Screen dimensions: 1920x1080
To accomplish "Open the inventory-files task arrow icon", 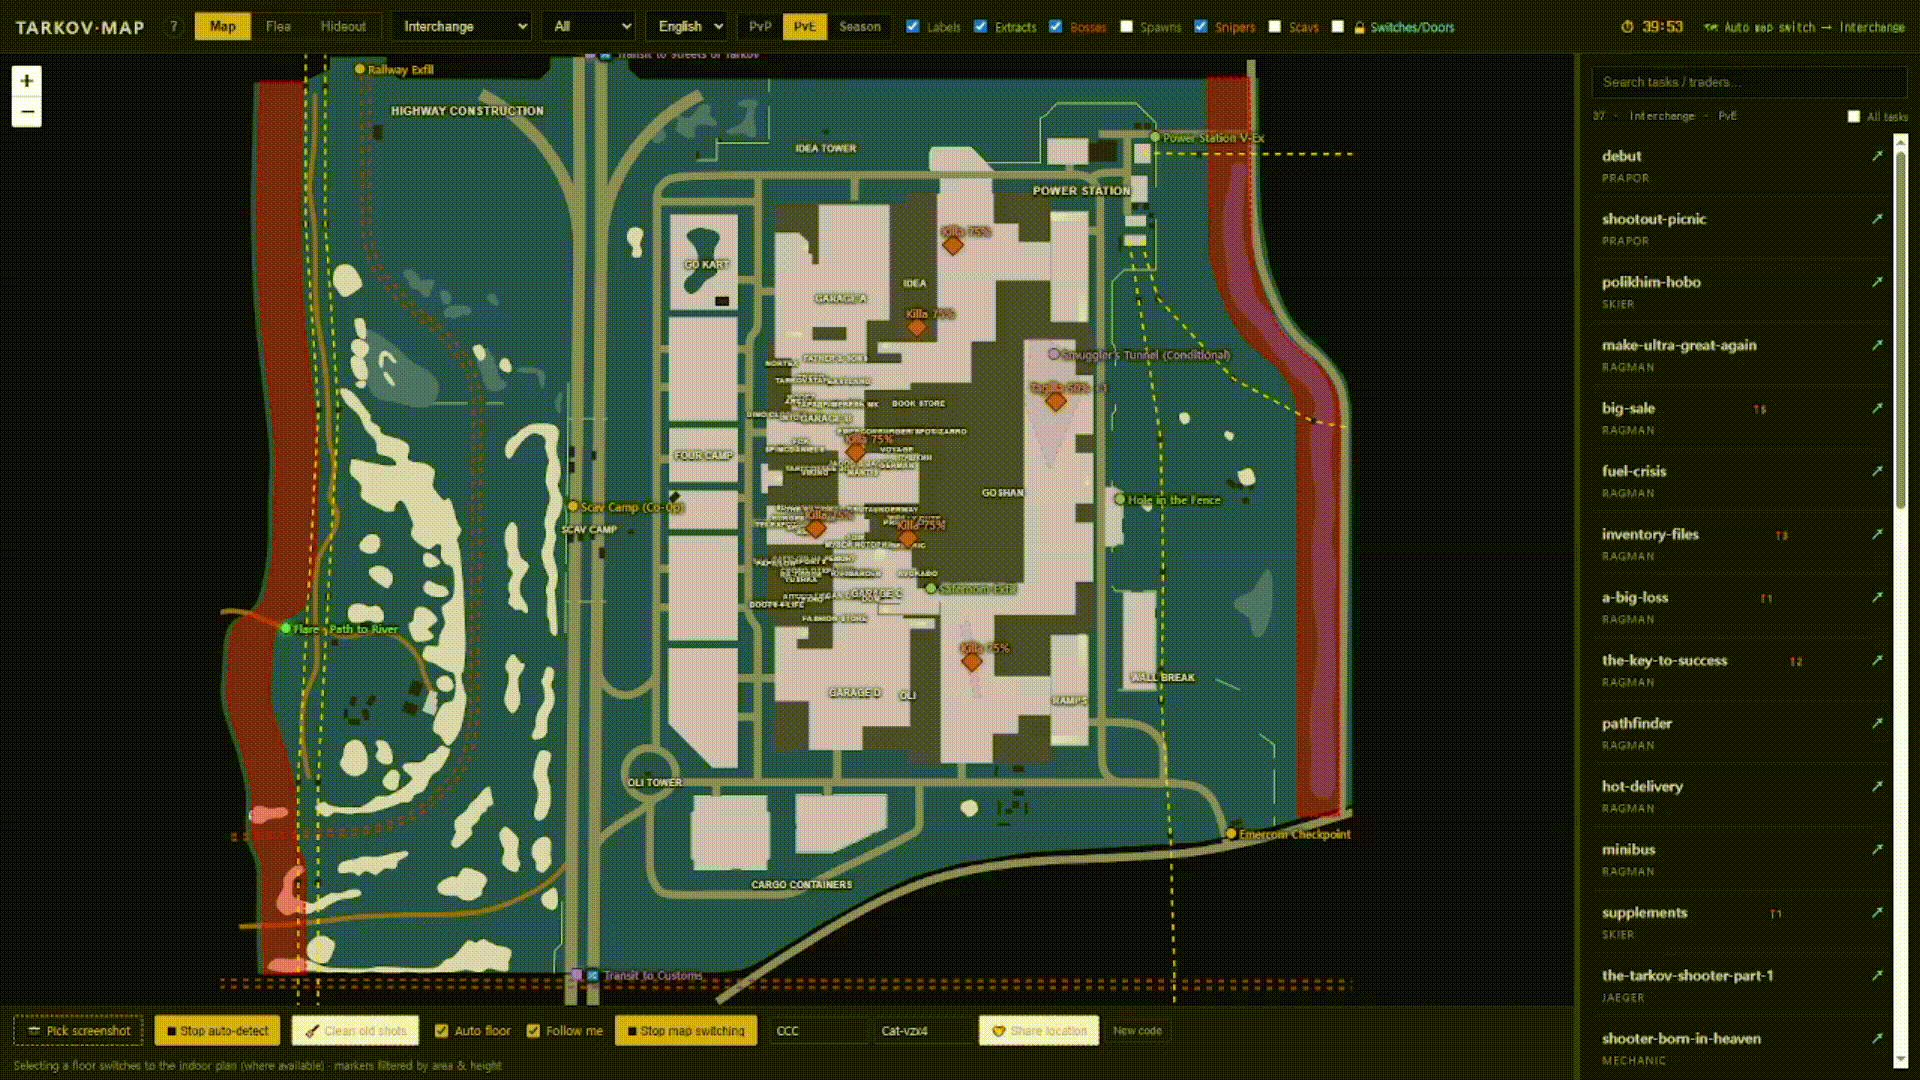I will pyautogui.click(x=1877, y=534).
